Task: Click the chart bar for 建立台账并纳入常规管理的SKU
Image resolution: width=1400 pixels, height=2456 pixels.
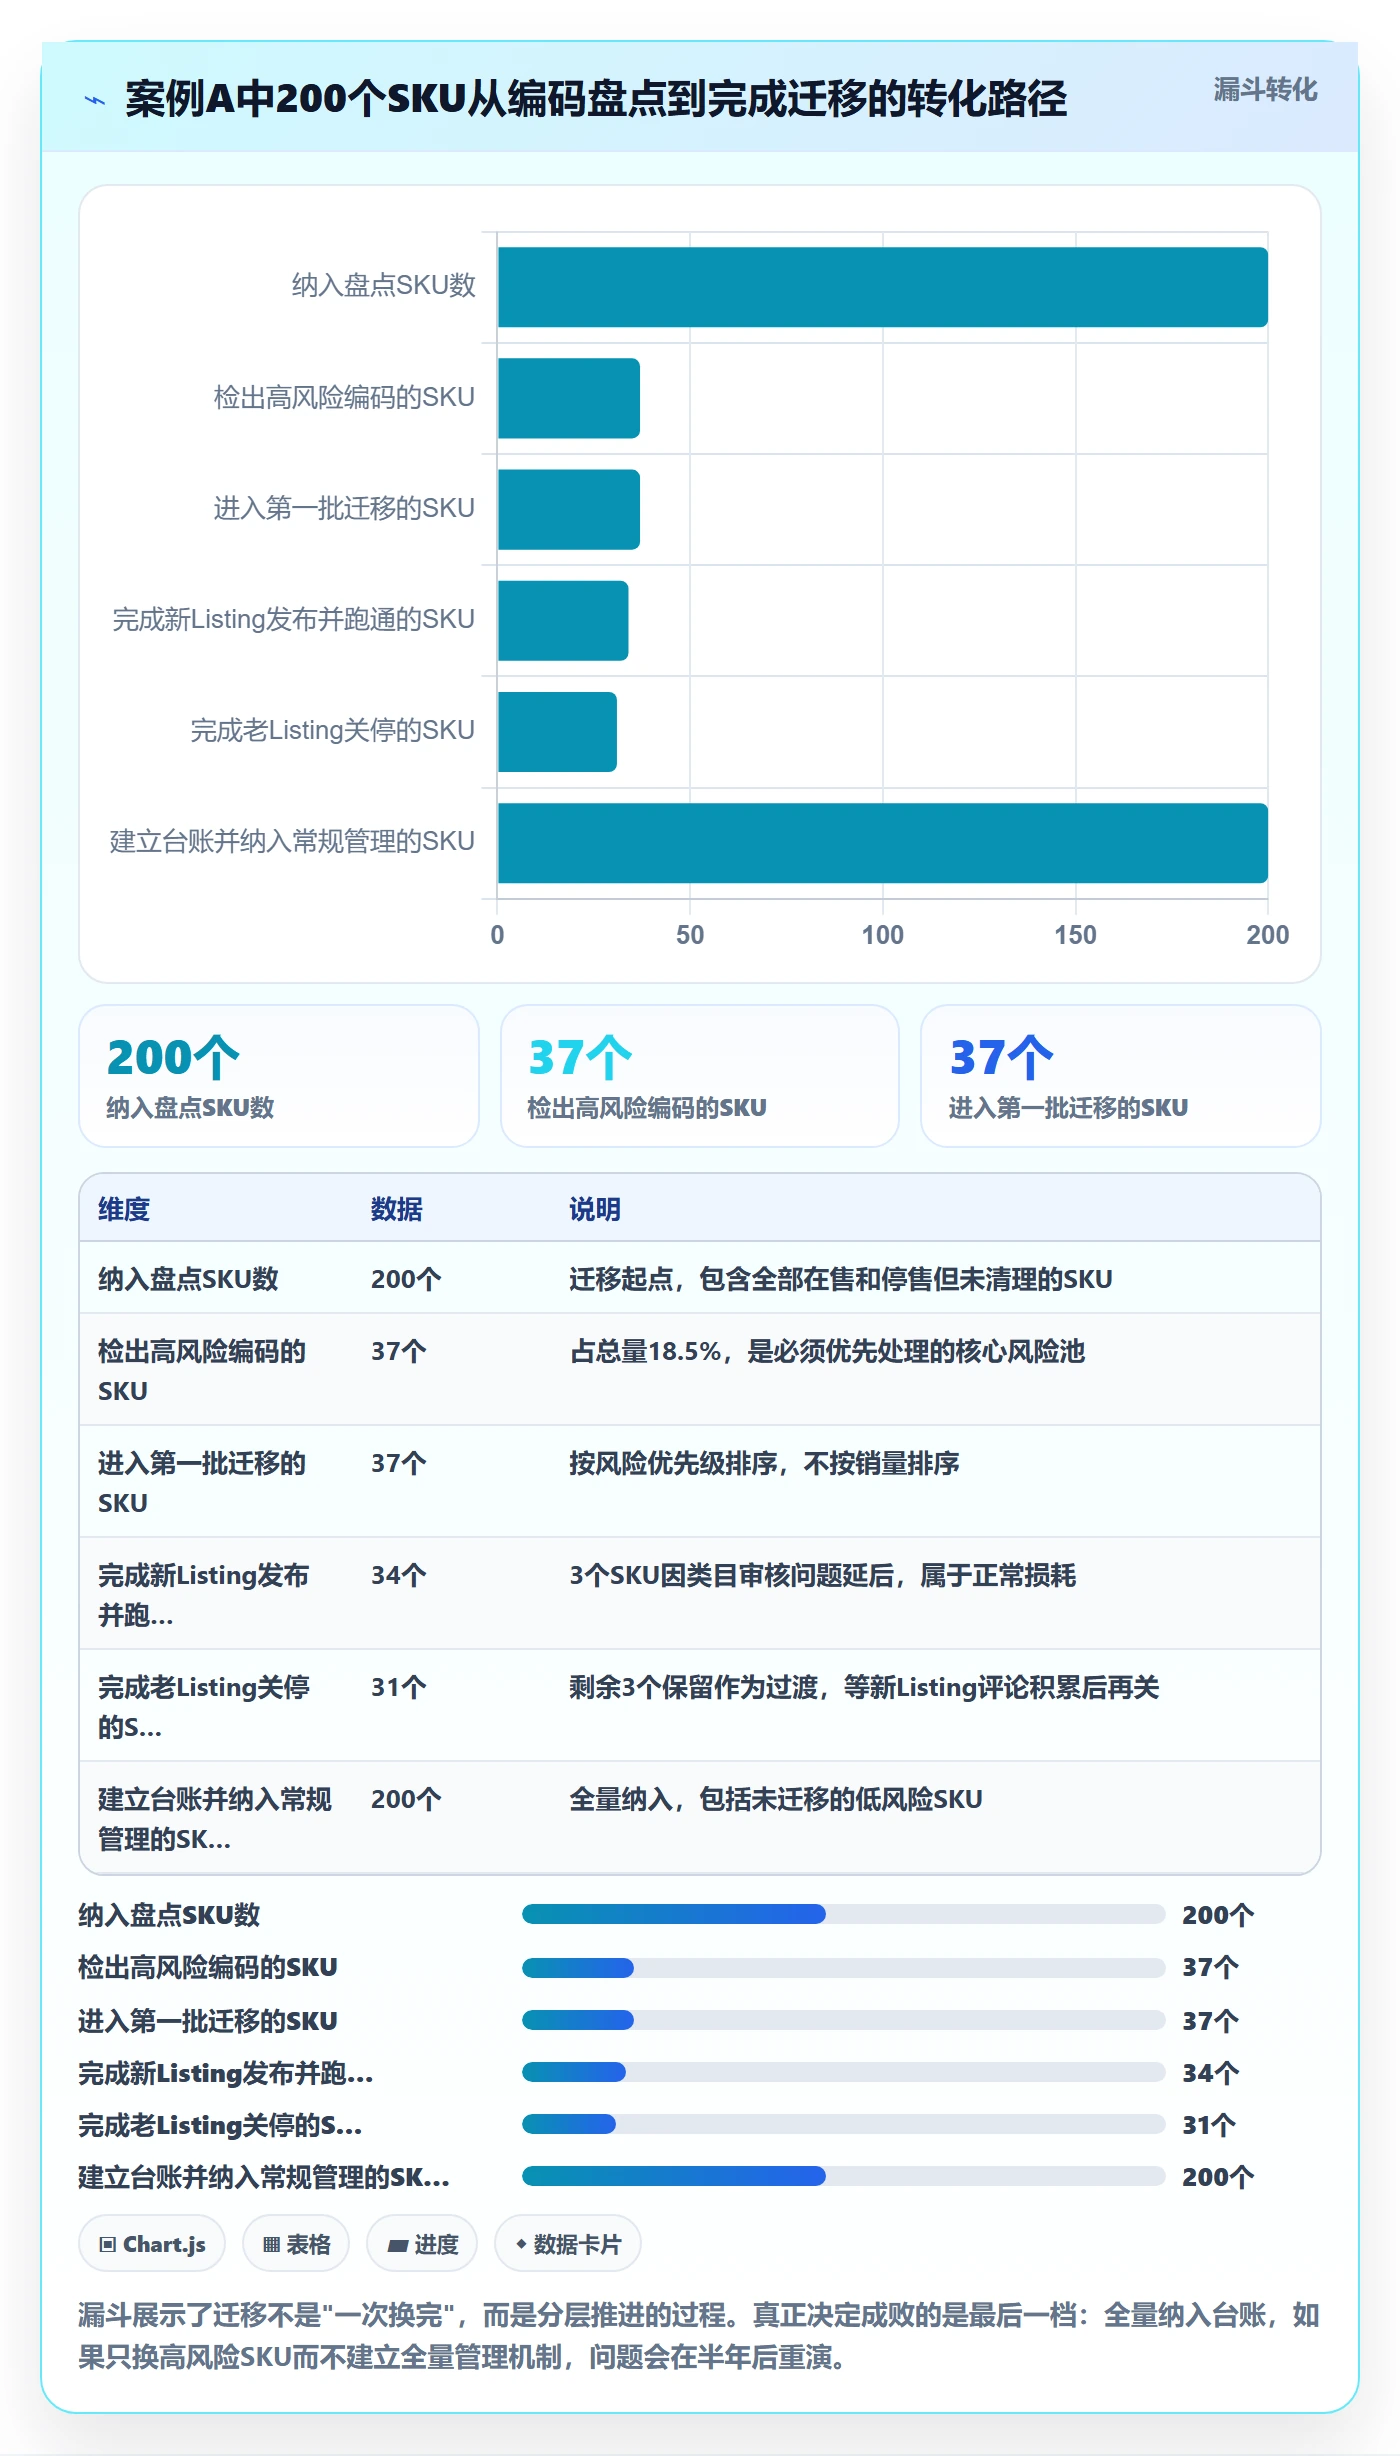Action: [882, 843]
